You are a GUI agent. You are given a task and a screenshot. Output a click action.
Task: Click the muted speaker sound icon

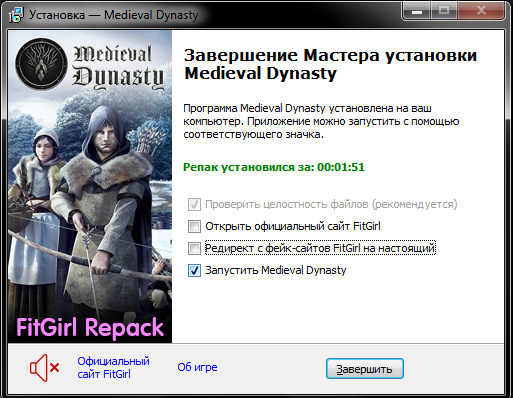(44, 368)
